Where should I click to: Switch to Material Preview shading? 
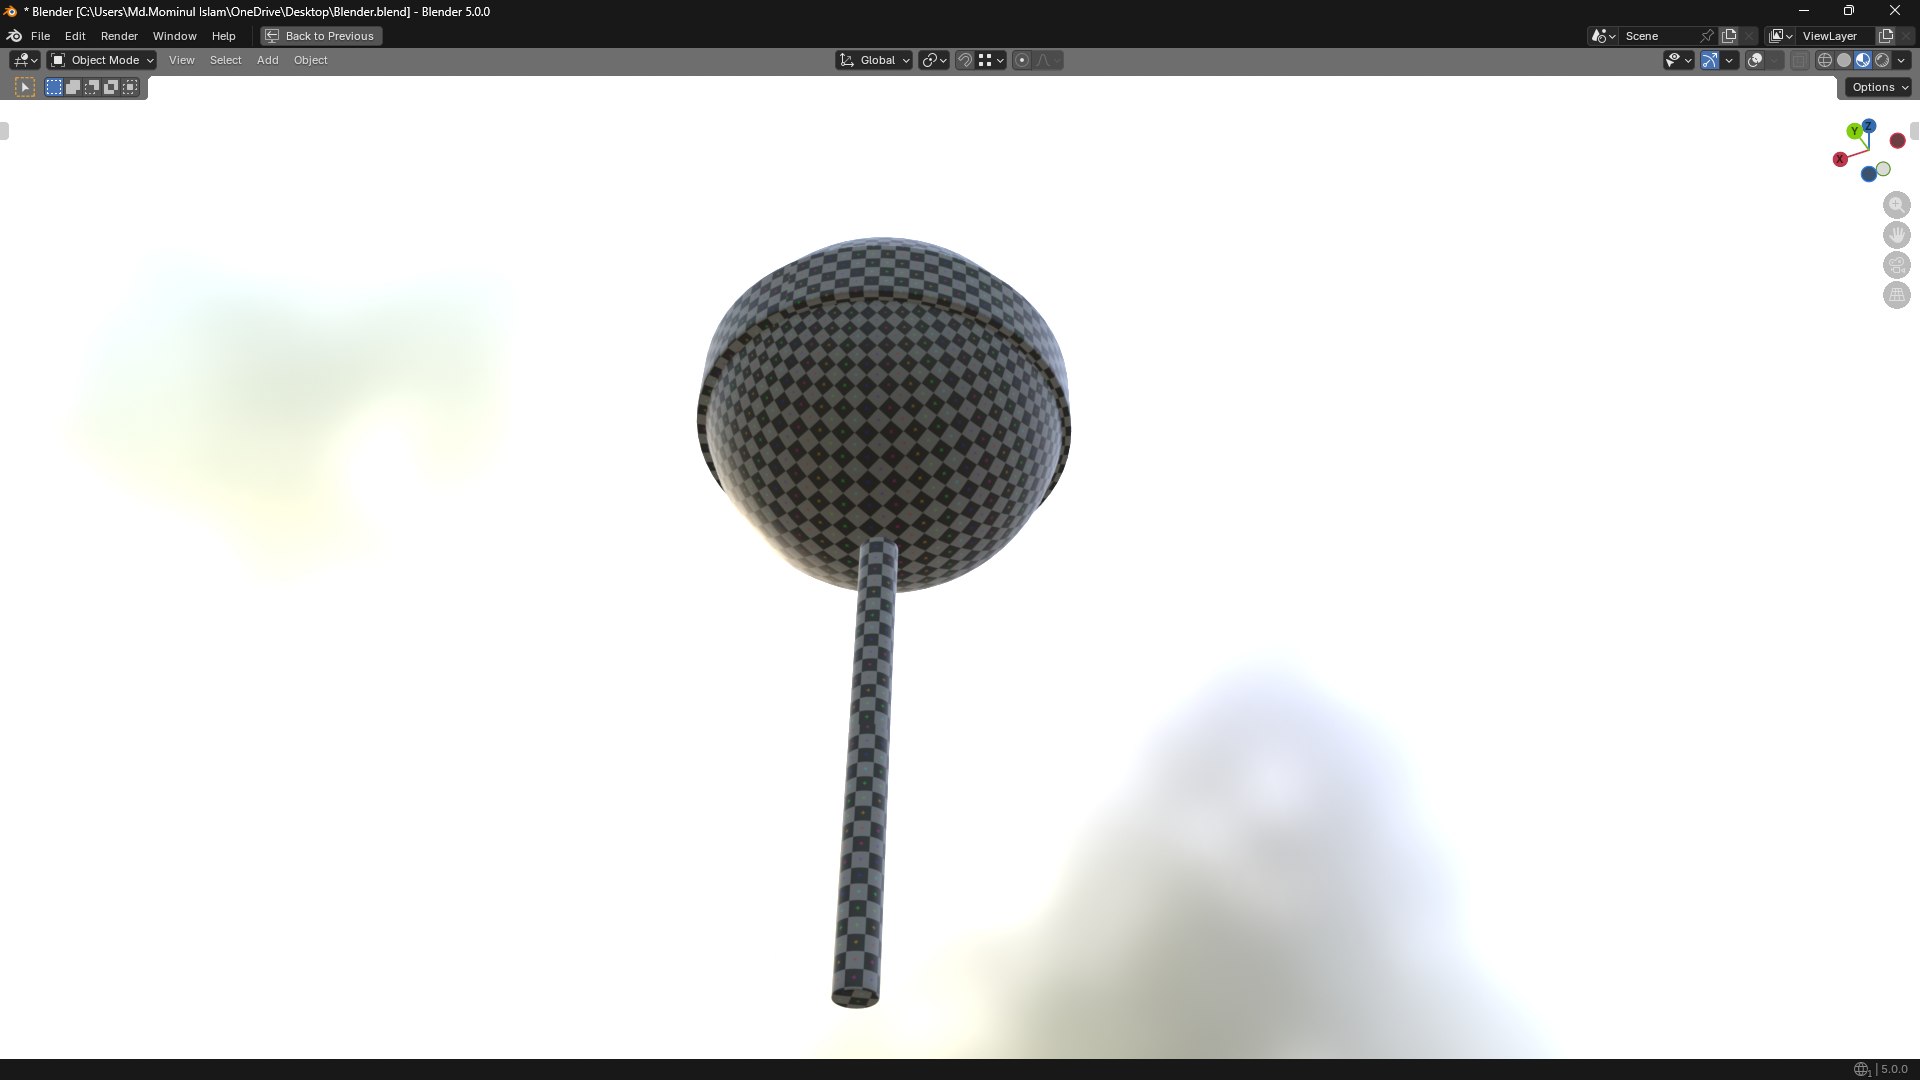click(x=1863, y=60)
